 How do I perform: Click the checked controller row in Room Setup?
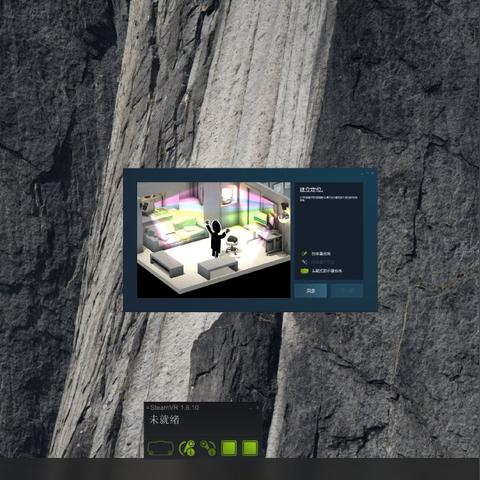click(x=316, y=254)
